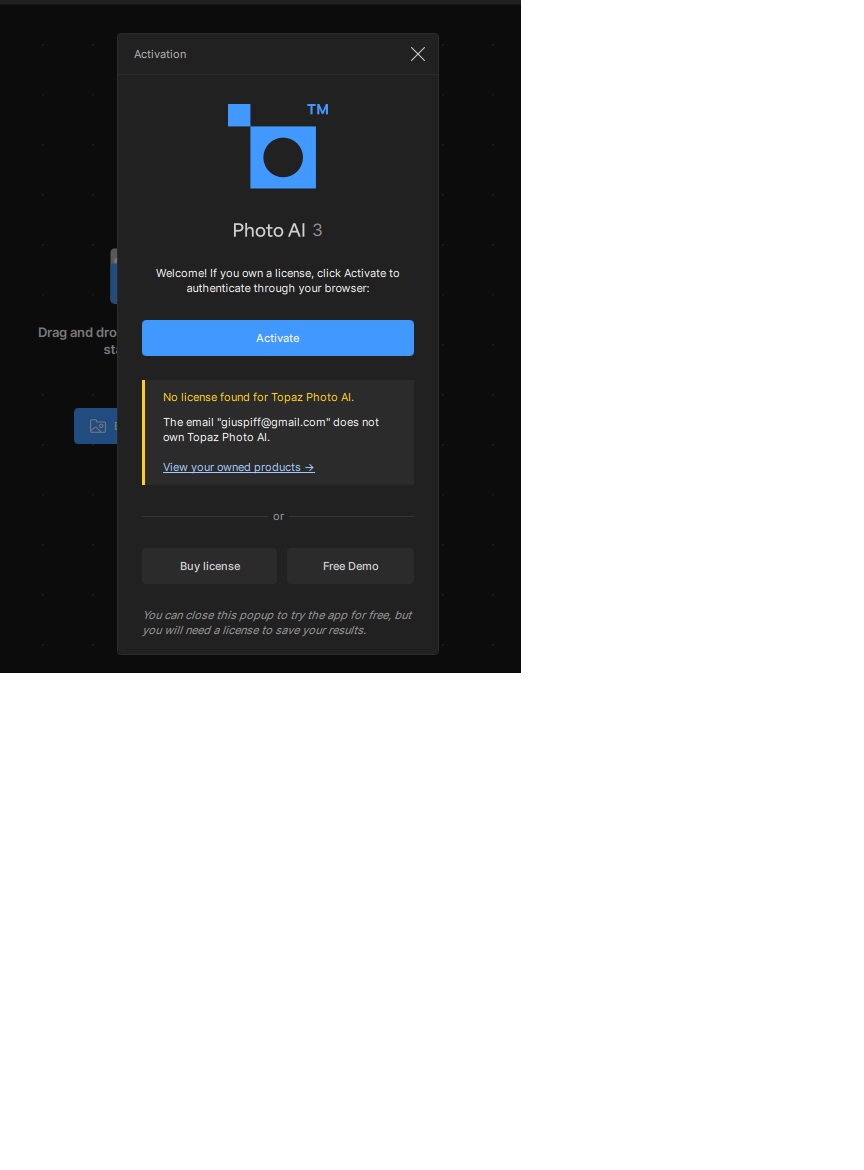Screen dimensions: 864x1170
Task: Click the 'Activation' dialog title text
Action: [160, 54]
